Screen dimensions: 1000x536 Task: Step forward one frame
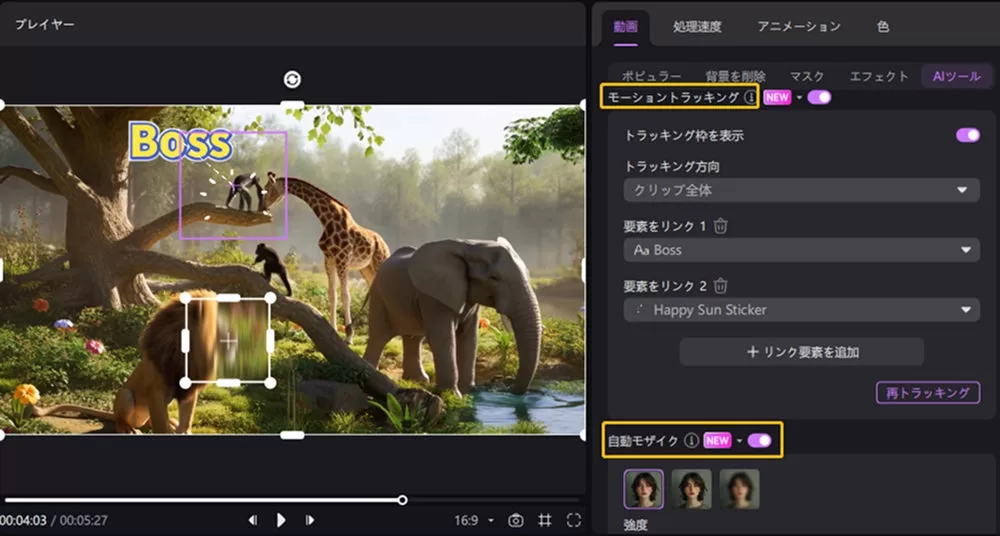point(310,520)
